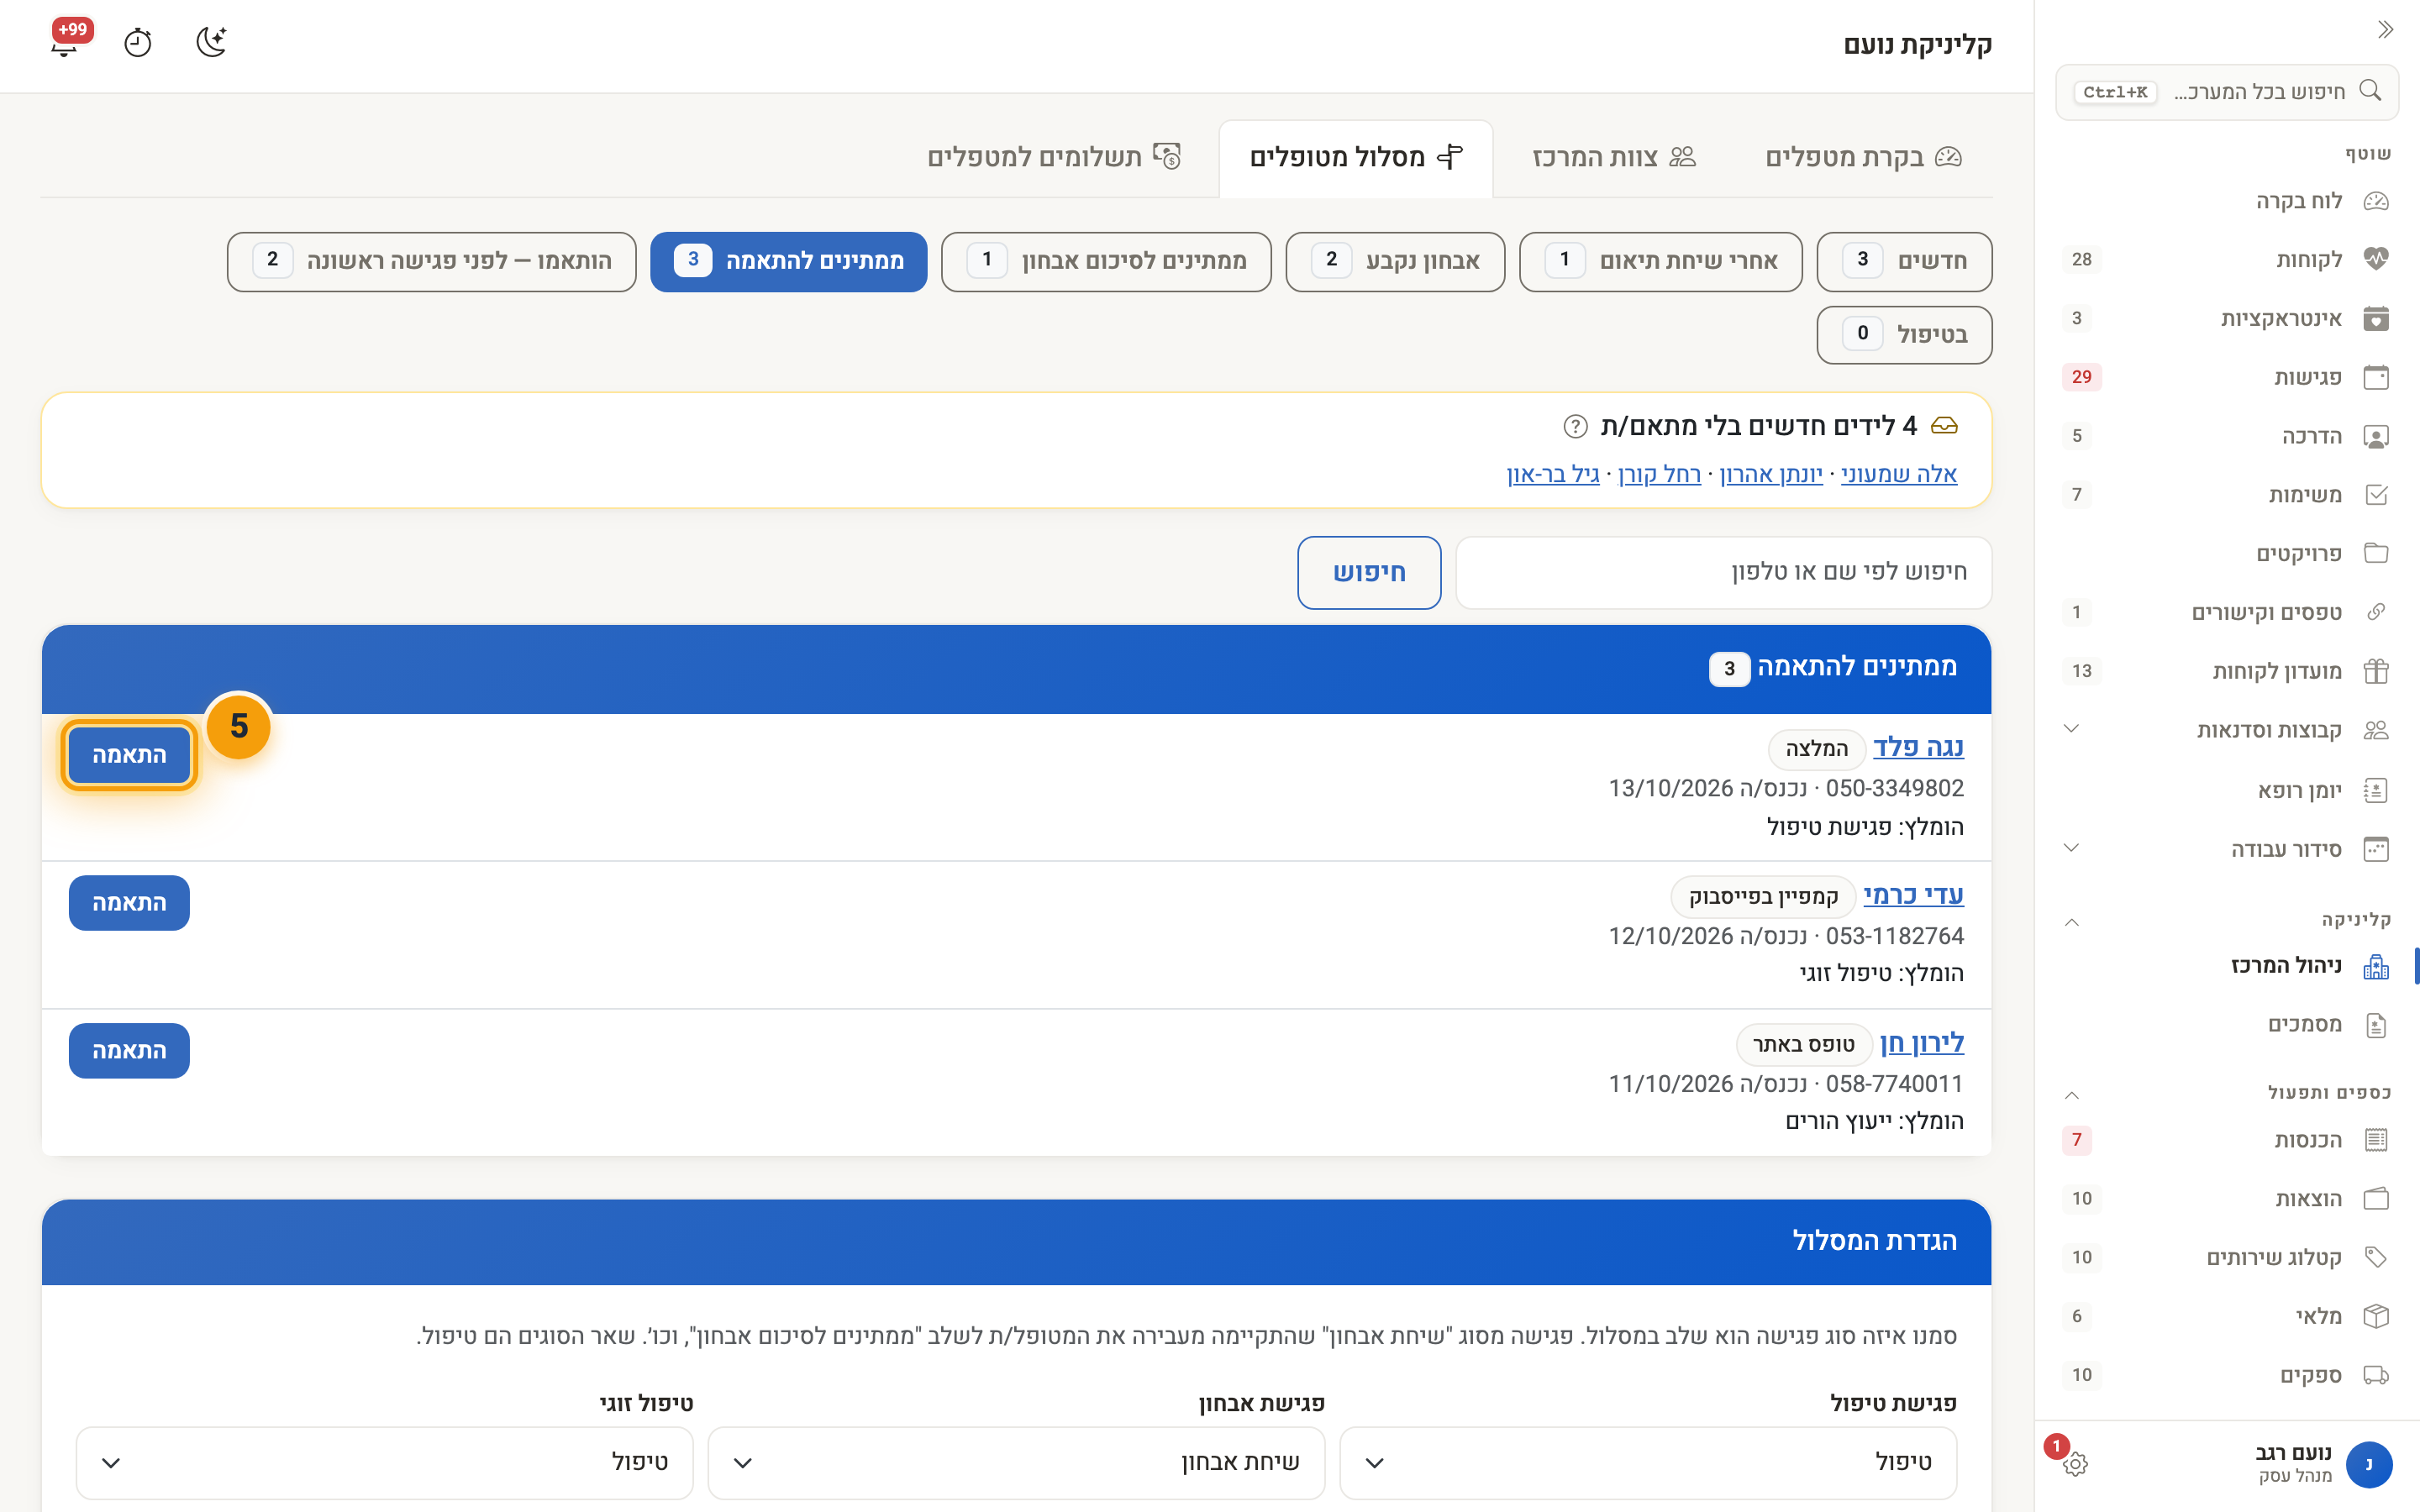Select the אבחון נקבע stage filter

click(x=1395, y=261)
